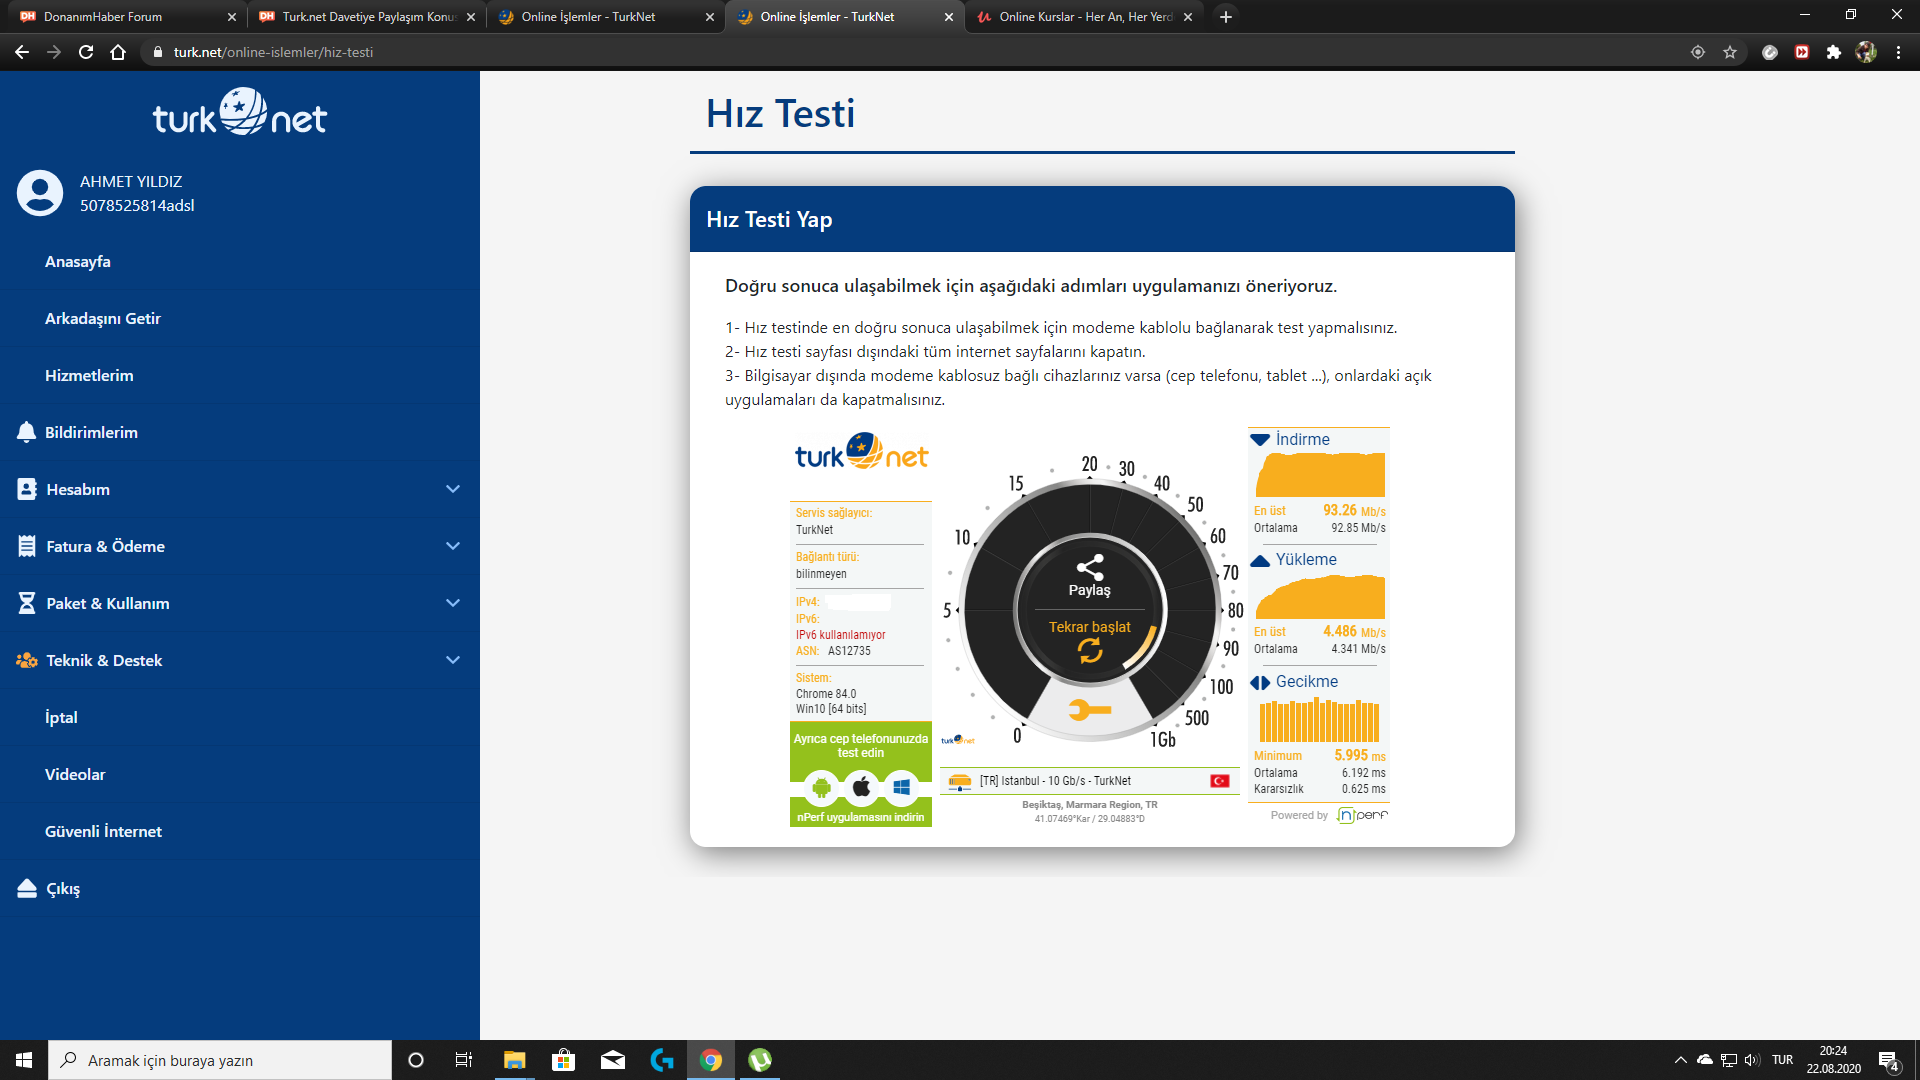Click the Tekrar başlat refresh icon
1920x1080 pixels.
tap(1090, 652)
